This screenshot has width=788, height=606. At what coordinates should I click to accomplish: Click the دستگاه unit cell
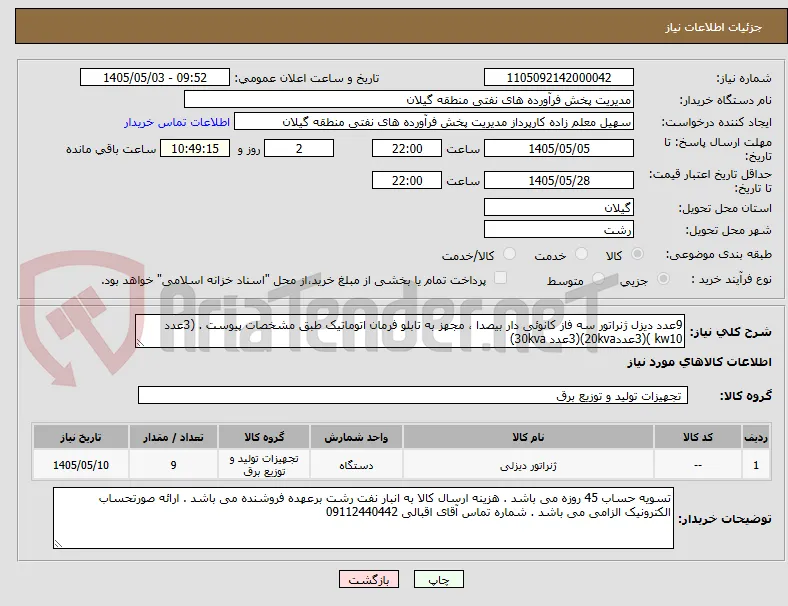pyautogui.click(x=356, y=465)
